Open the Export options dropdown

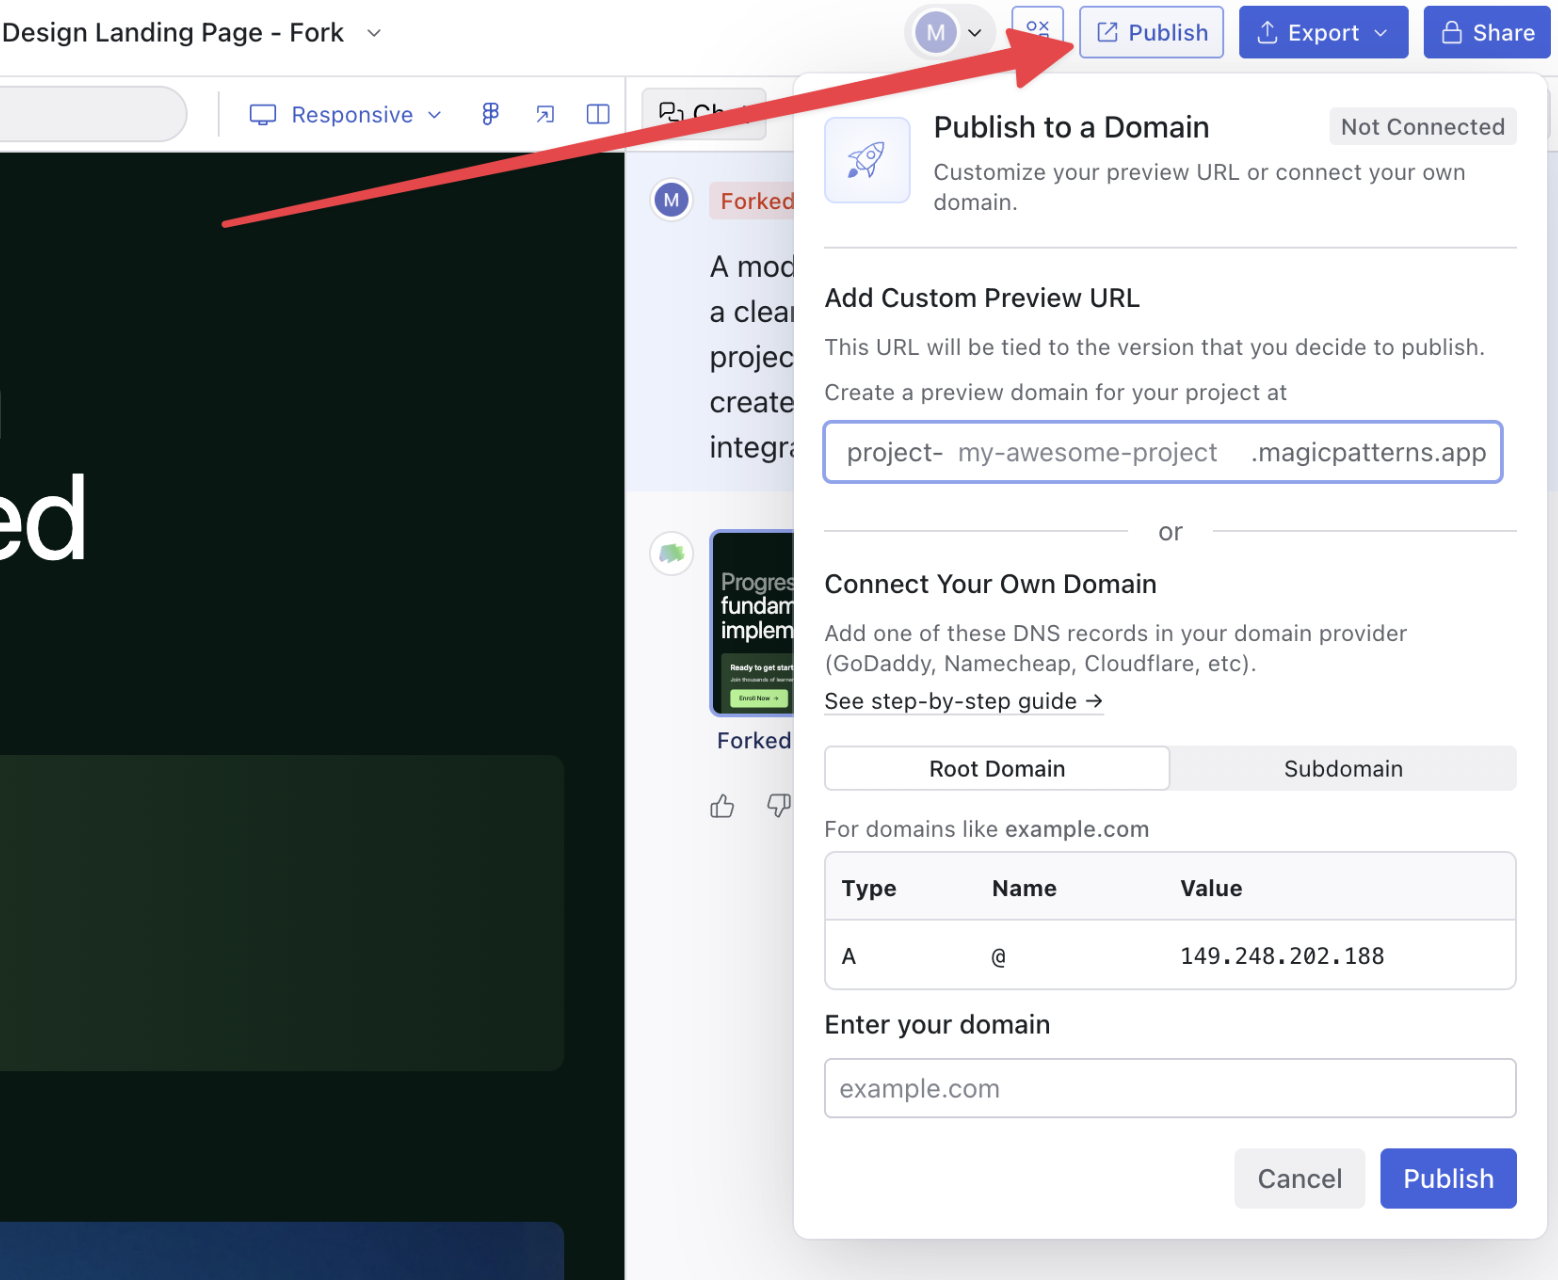coord(1380,32)
